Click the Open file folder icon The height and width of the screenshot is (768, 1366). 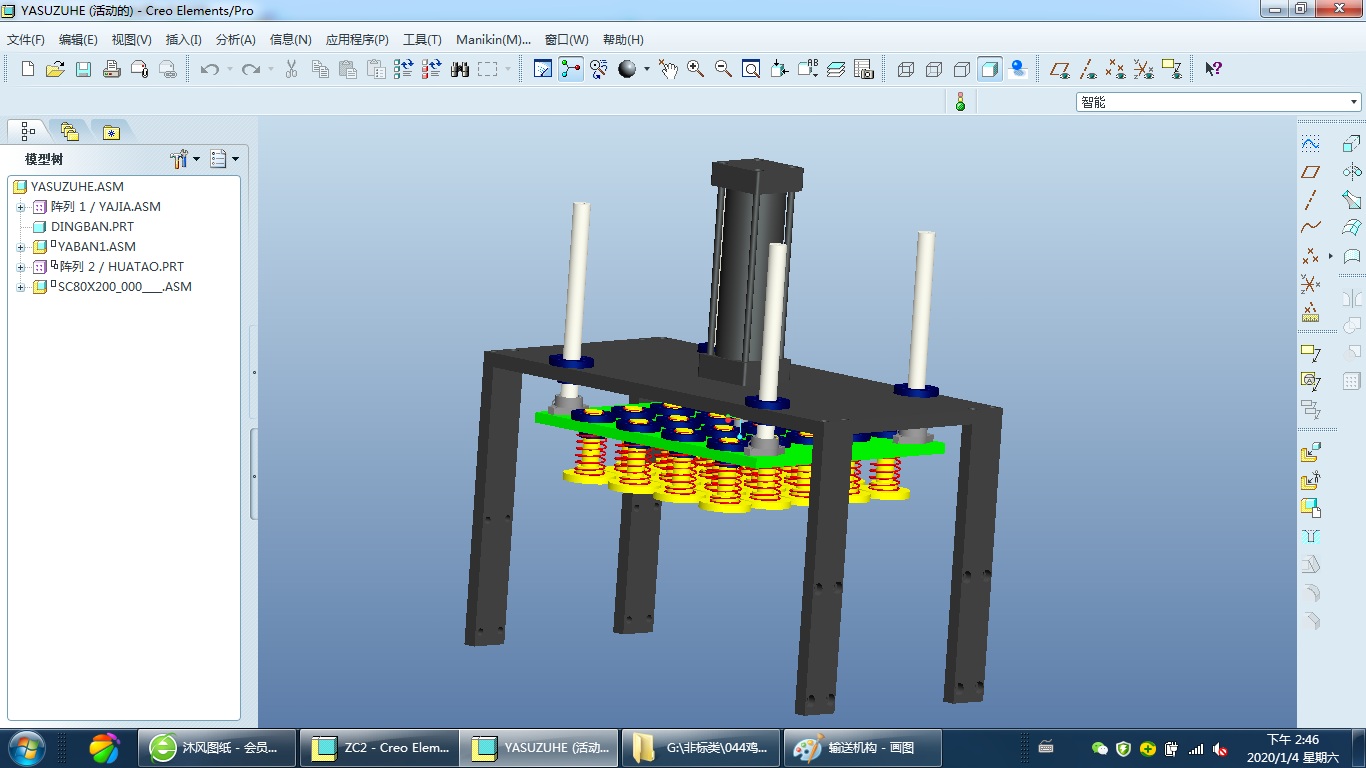[x=55, y=69]
